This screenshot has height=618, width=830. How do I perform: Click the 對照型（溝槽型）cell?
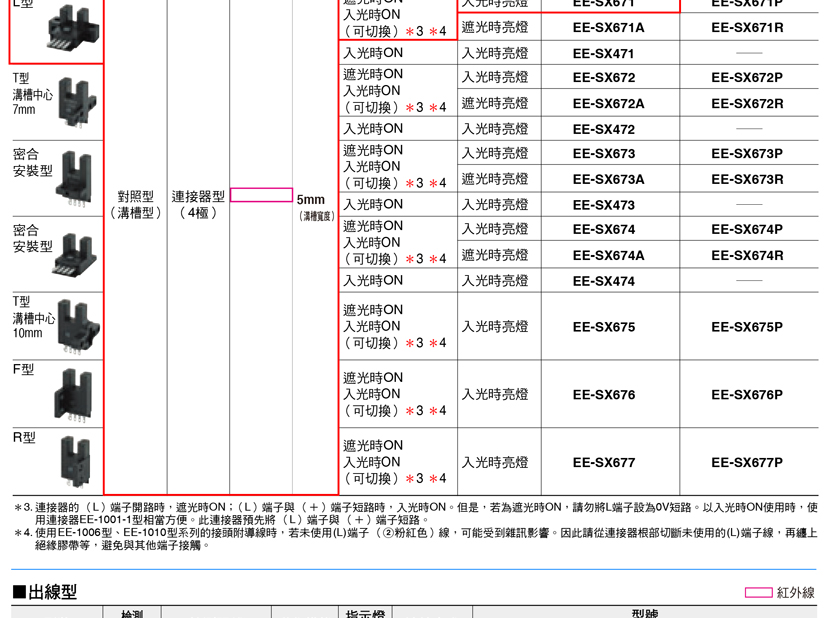[x=136, y=204]
